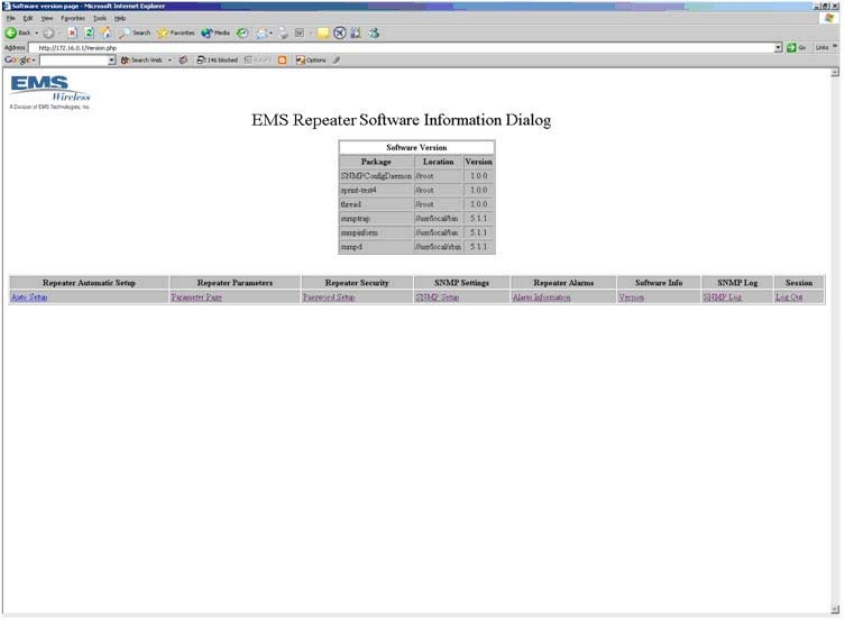Open the Alarm Information link
The height and width of the screenshot is (621, 844).
click(541, 297)
